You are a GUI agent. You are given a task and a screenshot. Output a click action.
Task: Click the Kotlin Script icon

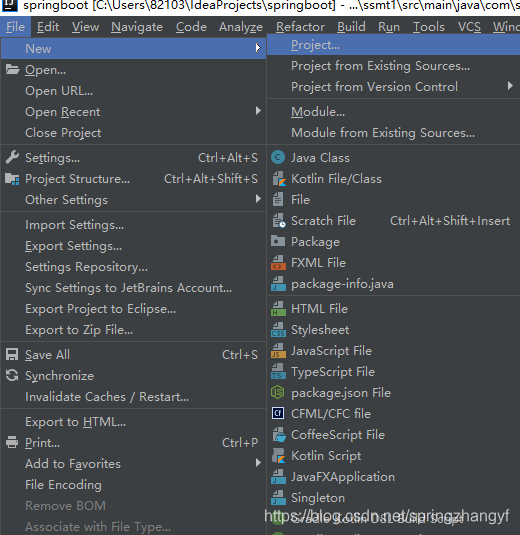click(x=278, y=456)
